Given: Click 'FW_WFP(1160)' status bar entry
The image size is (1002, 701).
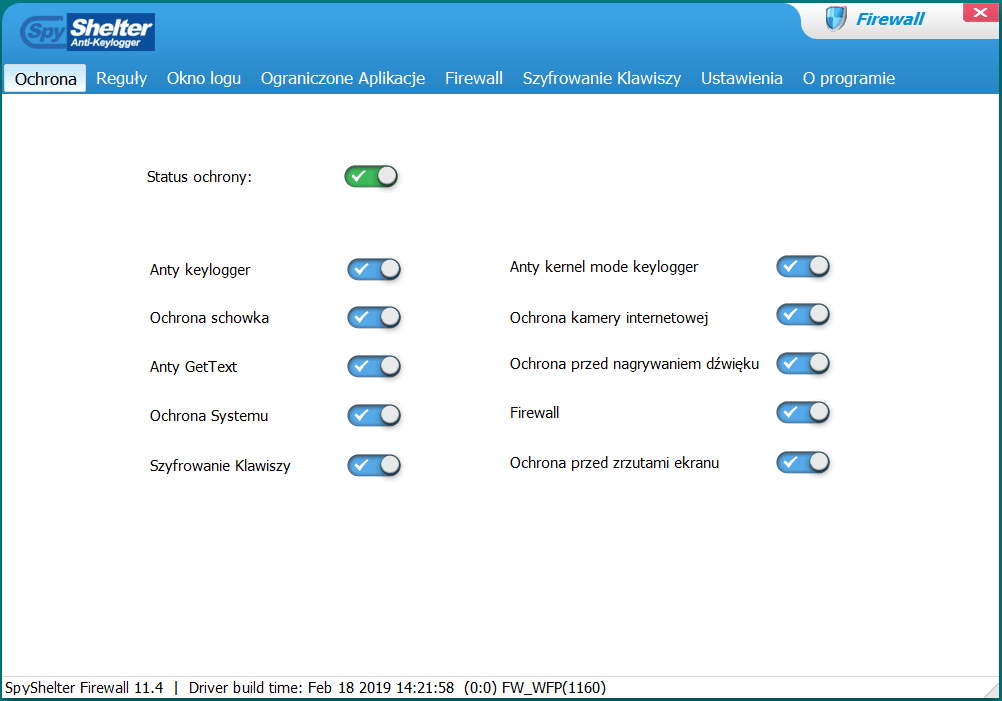Looking at the screenshot, I should click(x=554, y=688).
